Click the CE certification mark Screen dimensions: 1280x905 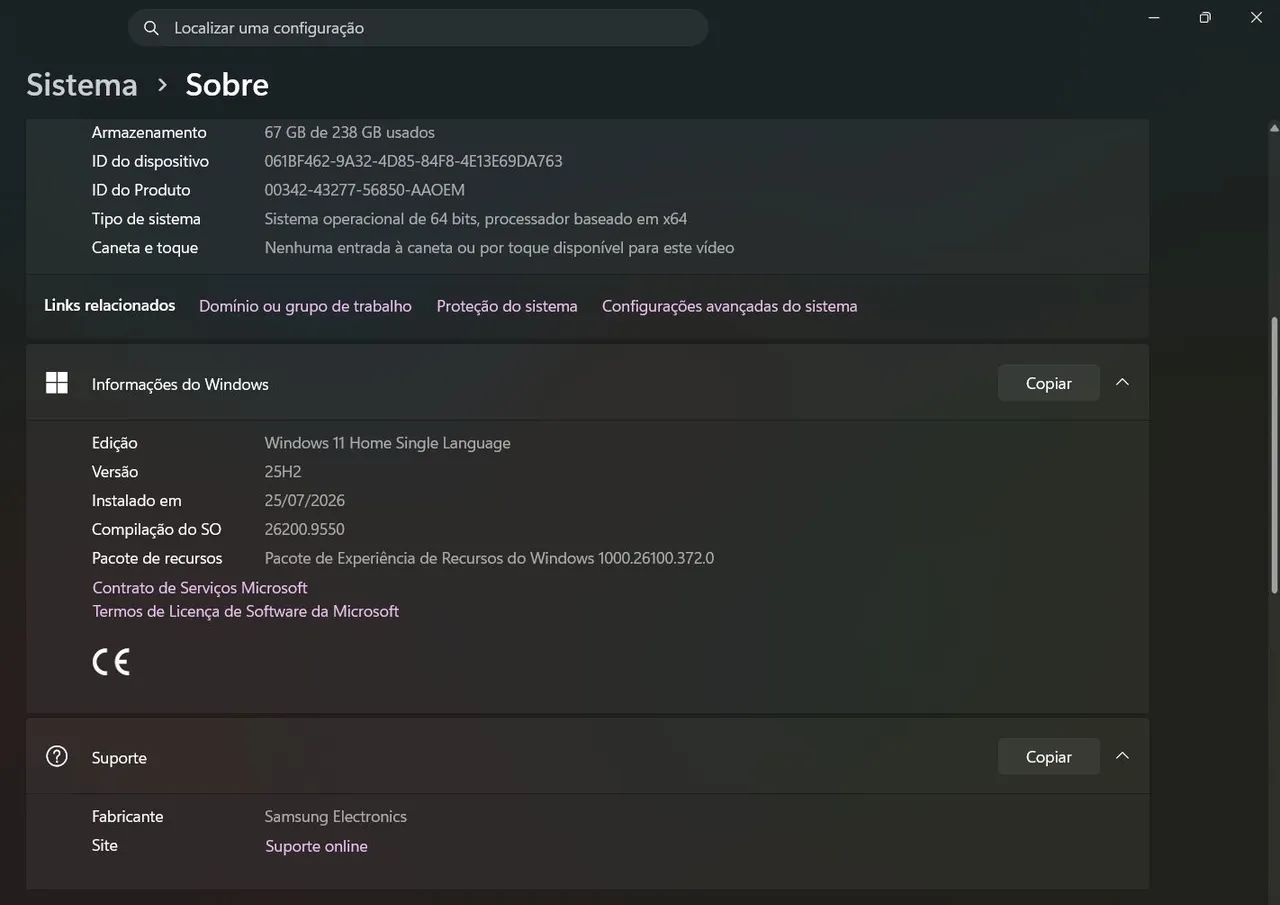[x=111, y=662]
